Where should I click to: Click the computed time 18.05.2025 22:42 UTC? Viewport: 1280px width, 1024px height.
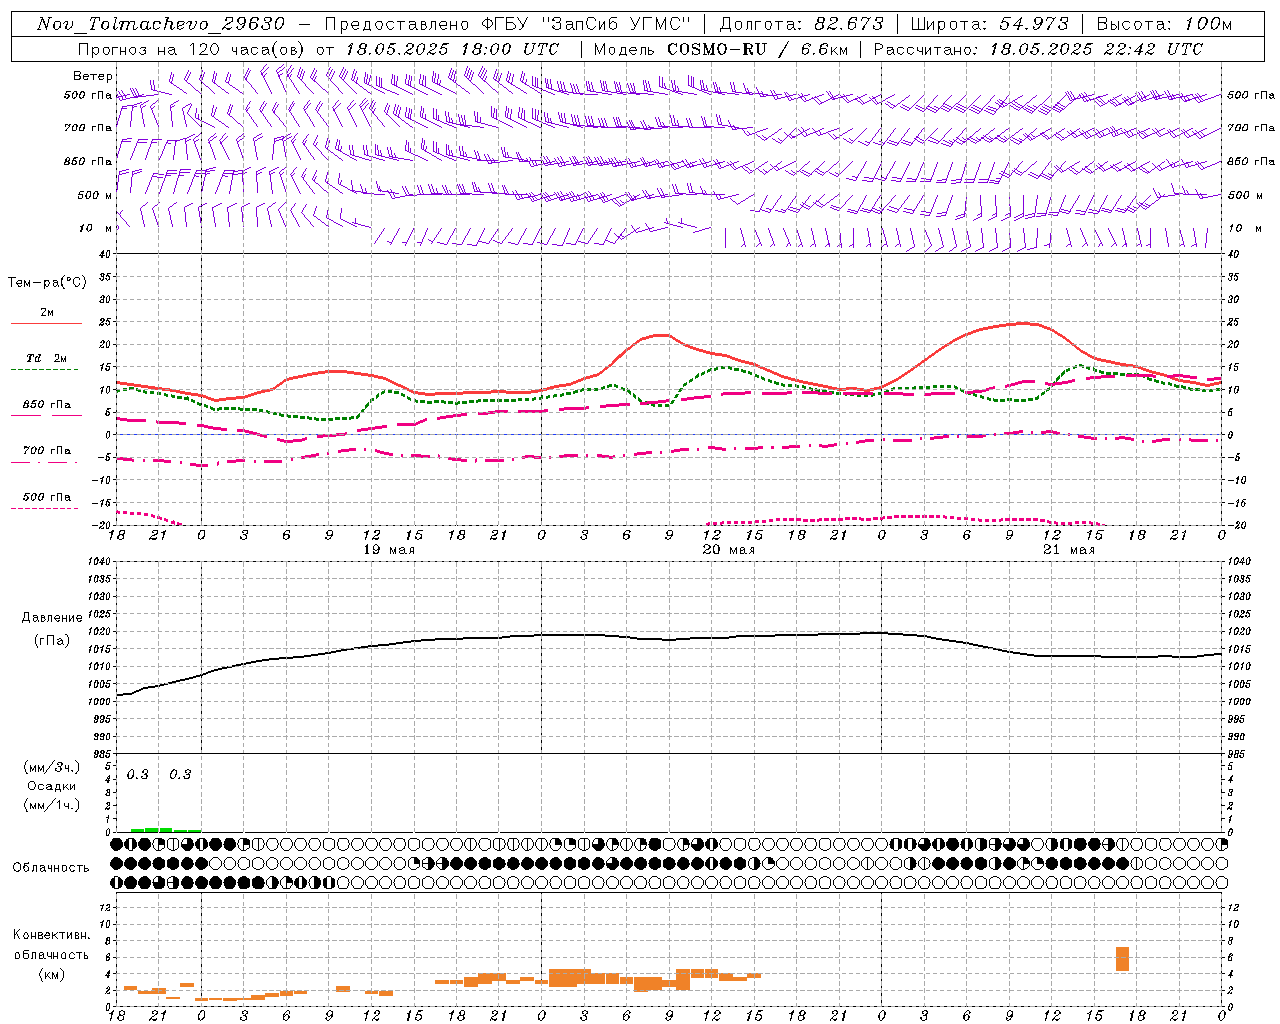click(1096, 49)
